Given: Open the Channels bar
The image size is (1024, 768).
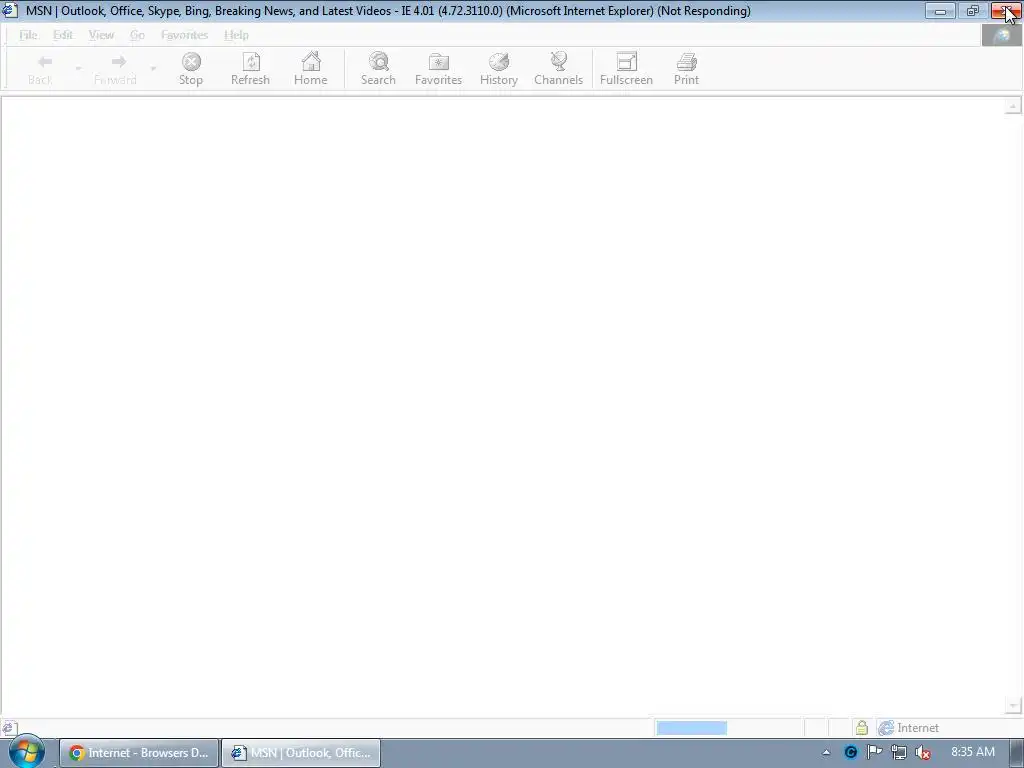Looking at the screenshot, I should (x=558, y=69).
